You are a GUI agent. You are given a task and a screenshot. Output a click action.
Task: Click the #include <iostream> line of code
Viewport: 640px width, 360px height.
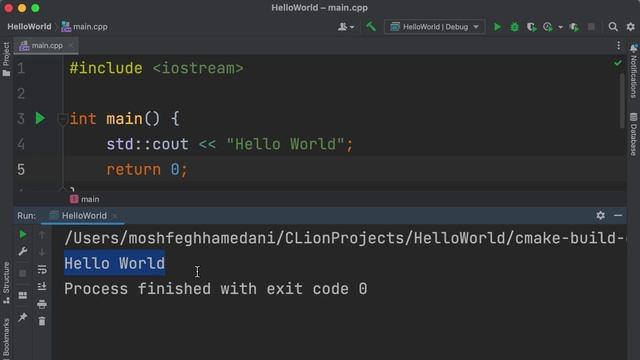(156, 68)
